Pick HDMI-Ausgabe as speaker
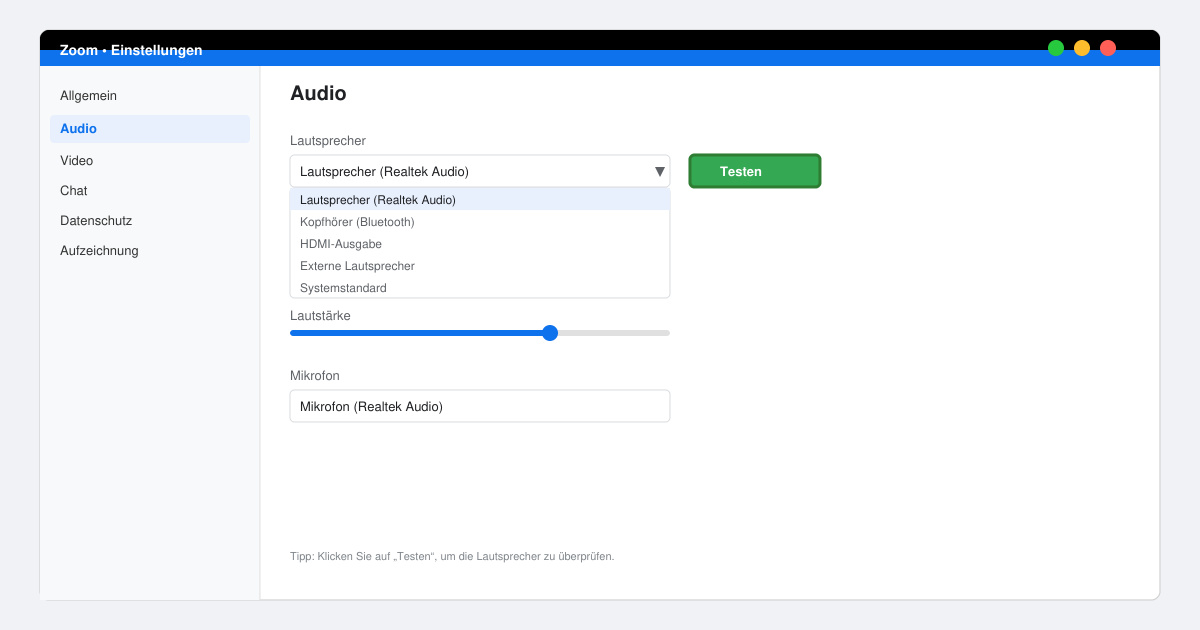 [480, 244]
